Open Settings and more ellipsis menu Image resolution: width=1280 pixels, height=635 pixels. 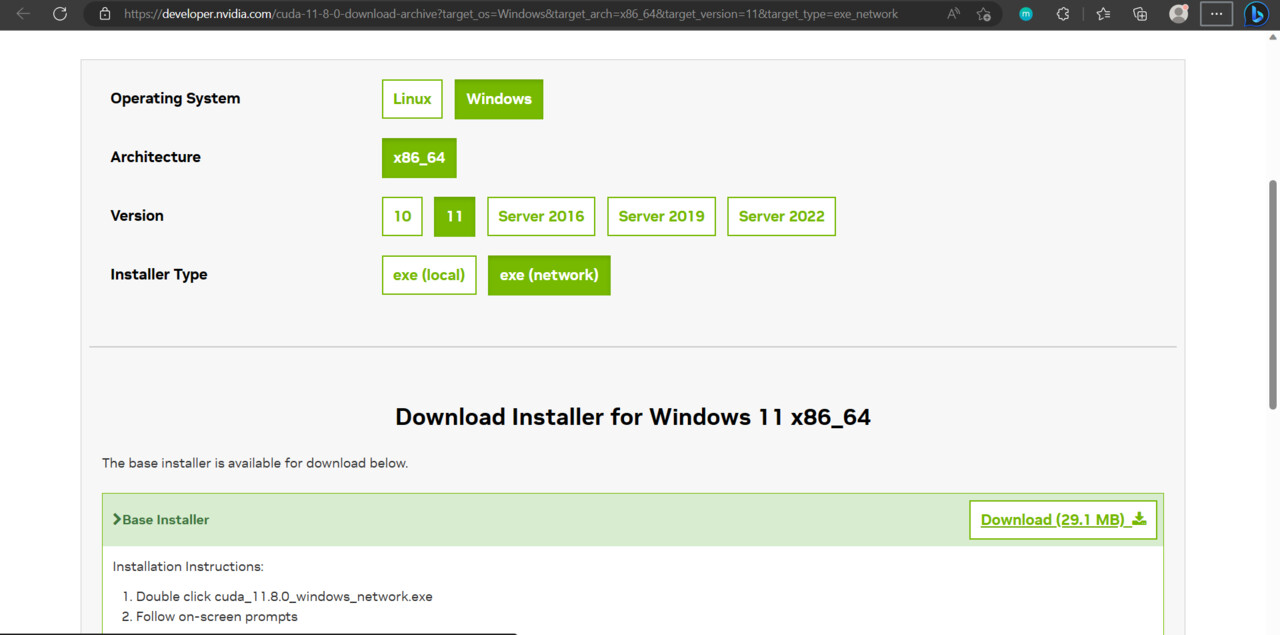pyautogui.click(x=1216, y=14)
